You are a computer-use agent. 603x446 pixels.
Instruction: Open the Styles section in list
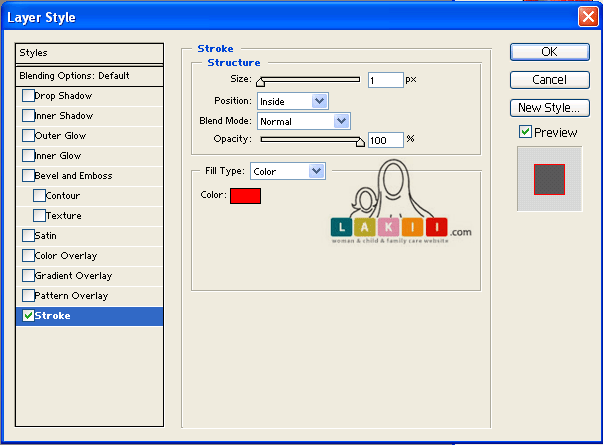coord(89,52)
